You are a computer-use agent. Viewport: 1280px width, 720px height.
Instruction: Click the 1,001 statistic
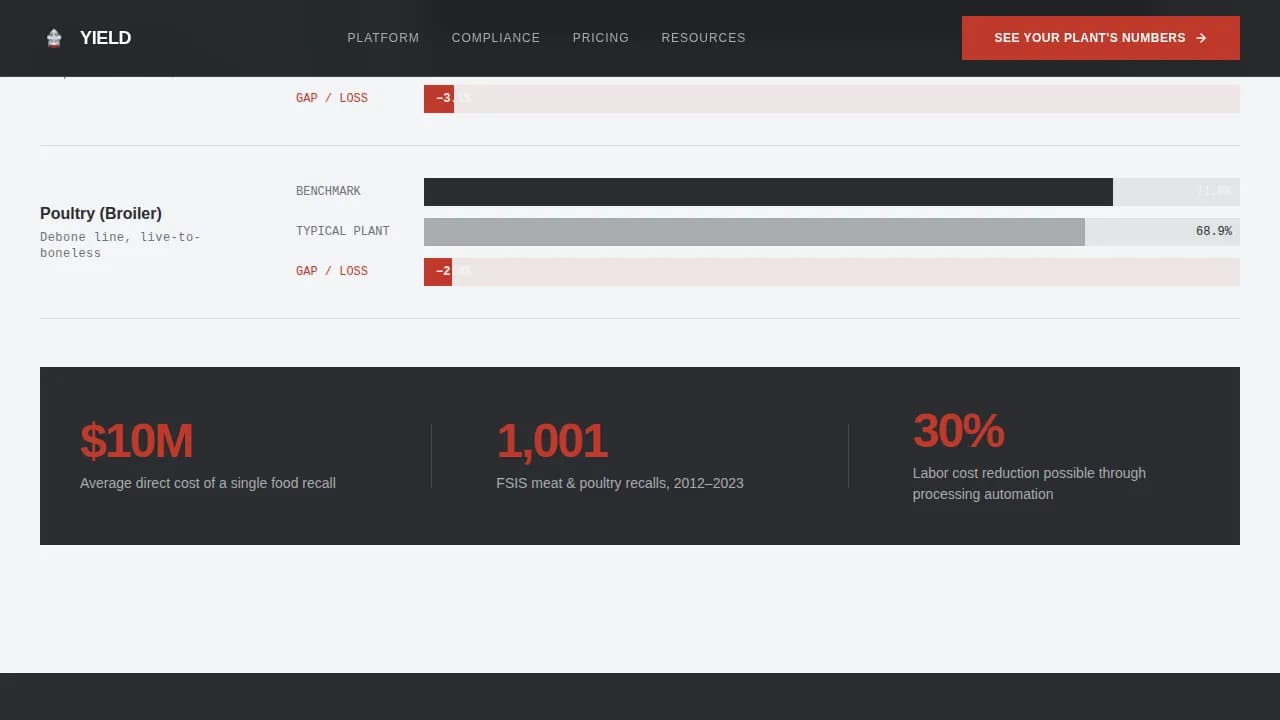pos(552,441)
